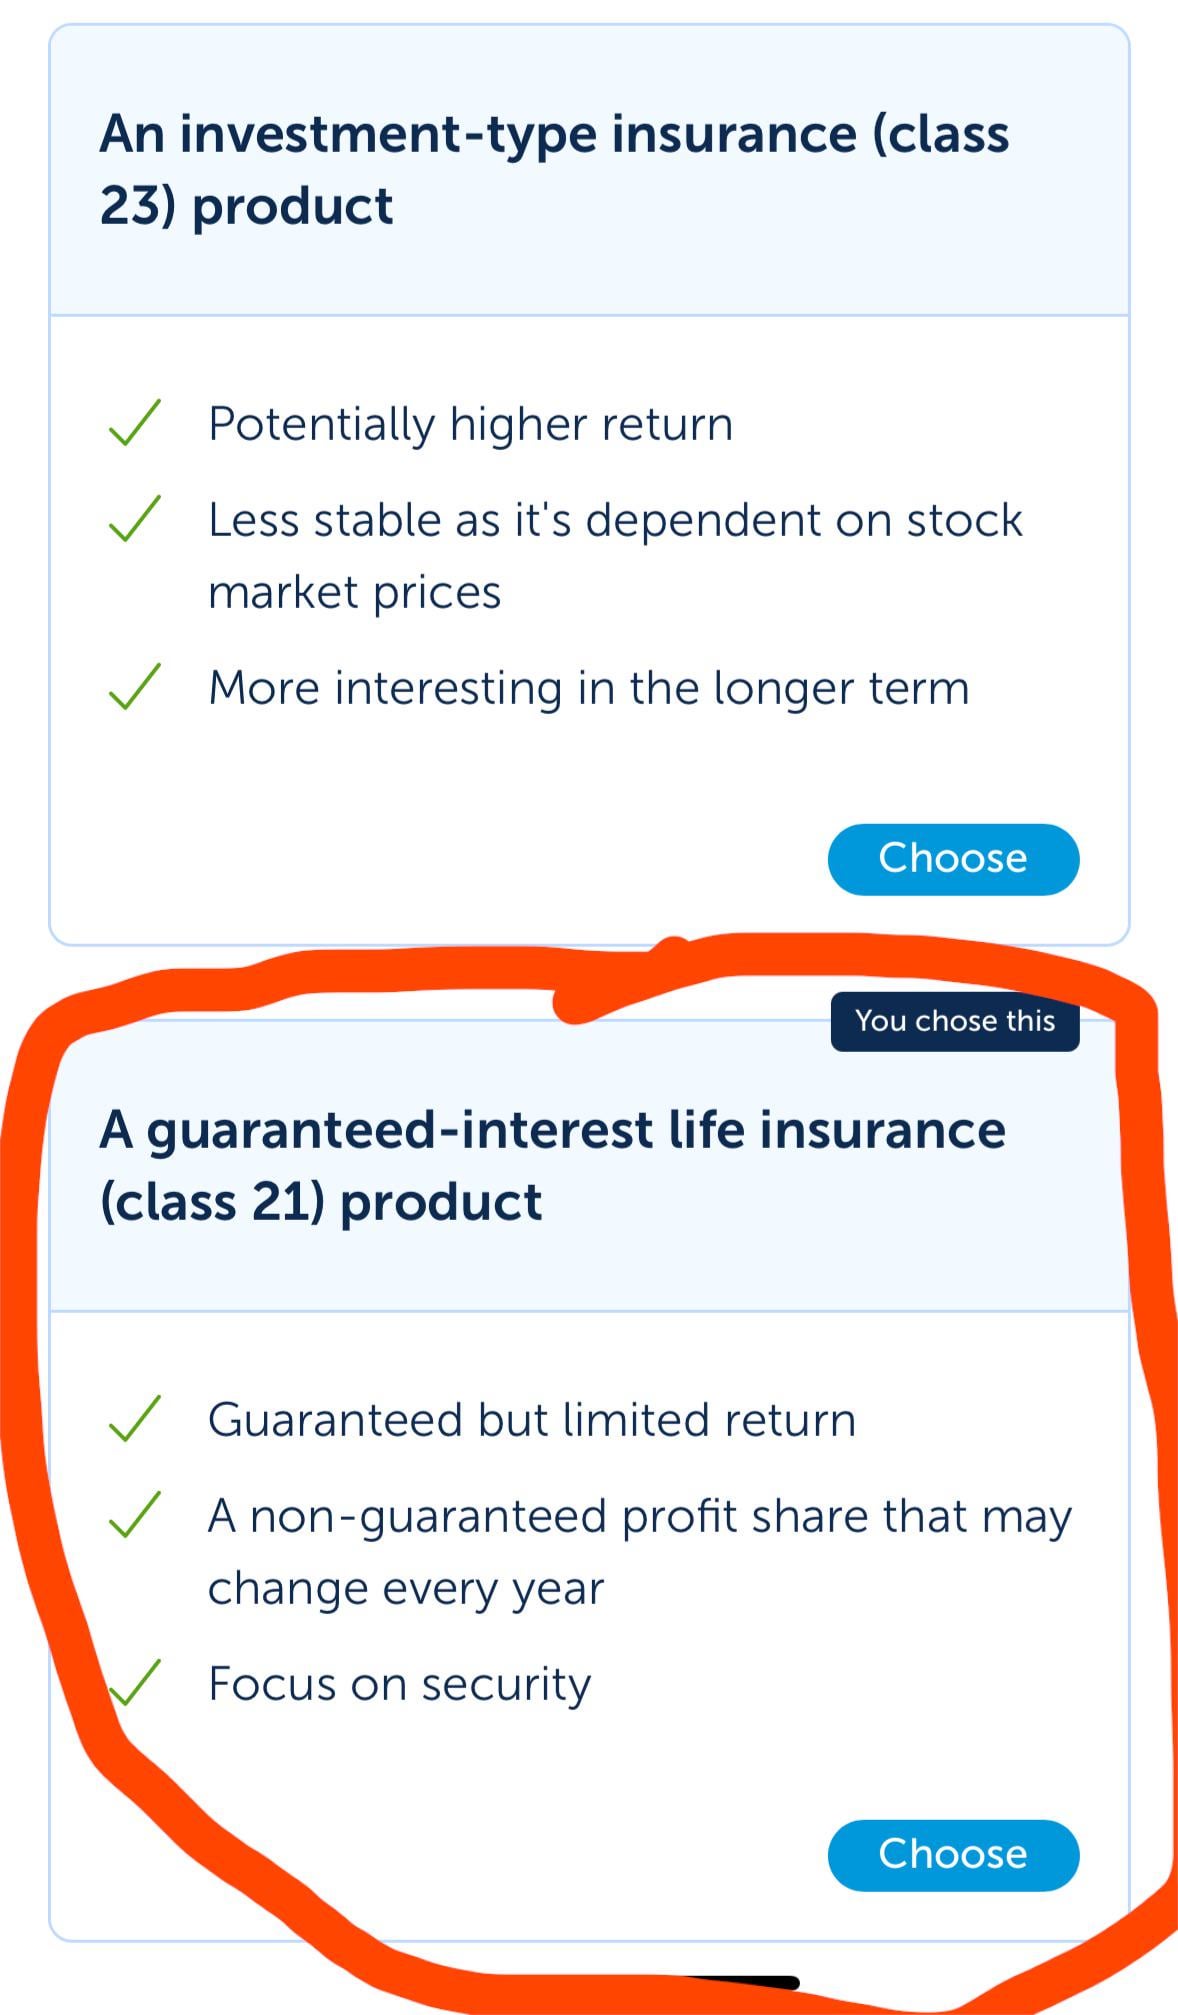Select the 'An investment-type insurance (class 23)' heading
The height and width of the screenshot is (2015, 1178).
tap(554, 169)
